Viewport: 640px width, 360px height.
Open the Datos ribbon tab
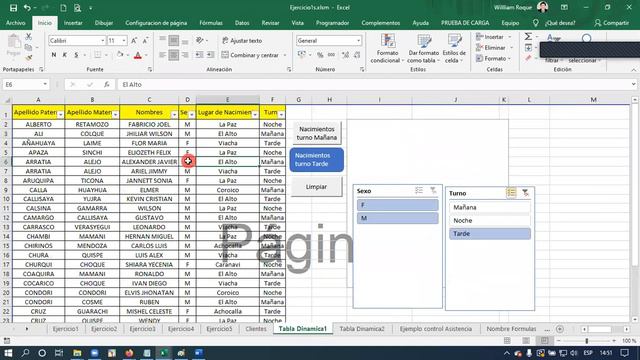point(242,23)
